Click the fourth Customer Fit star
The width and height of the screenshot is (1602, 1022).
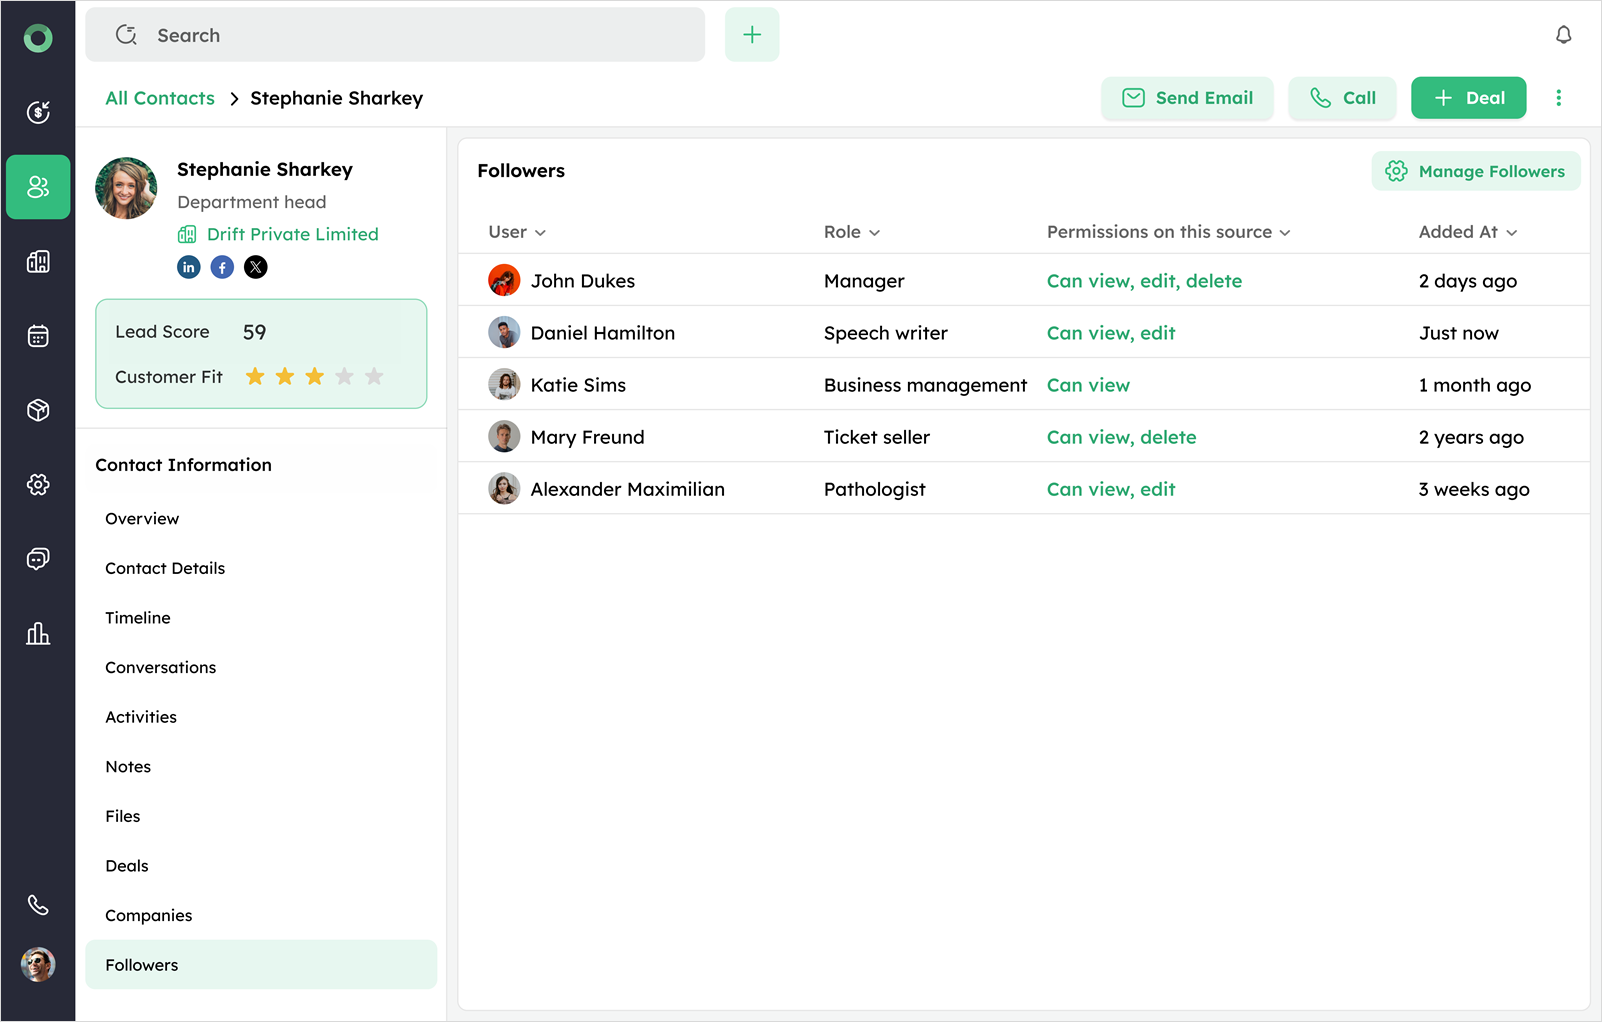[x=345, y=377]
